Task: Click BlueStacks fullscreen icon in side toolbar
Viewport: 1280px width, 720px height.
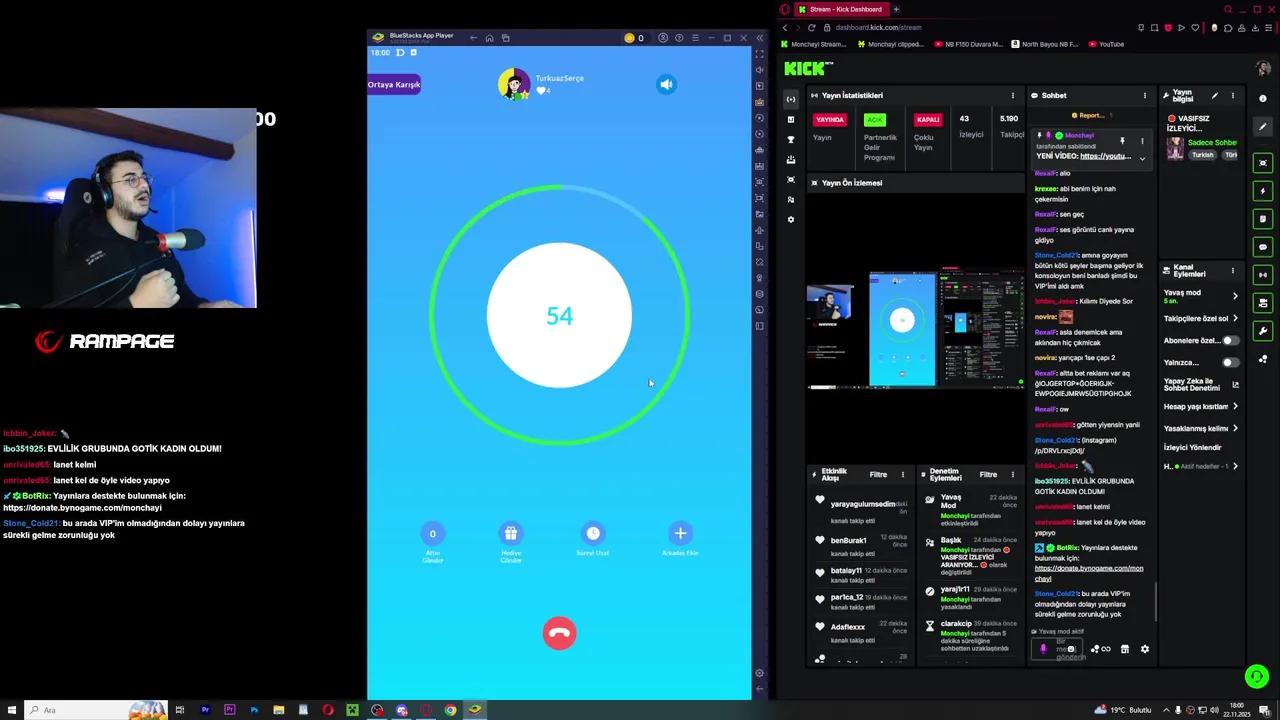Action: pyautogui.click(x=760, y=54)
